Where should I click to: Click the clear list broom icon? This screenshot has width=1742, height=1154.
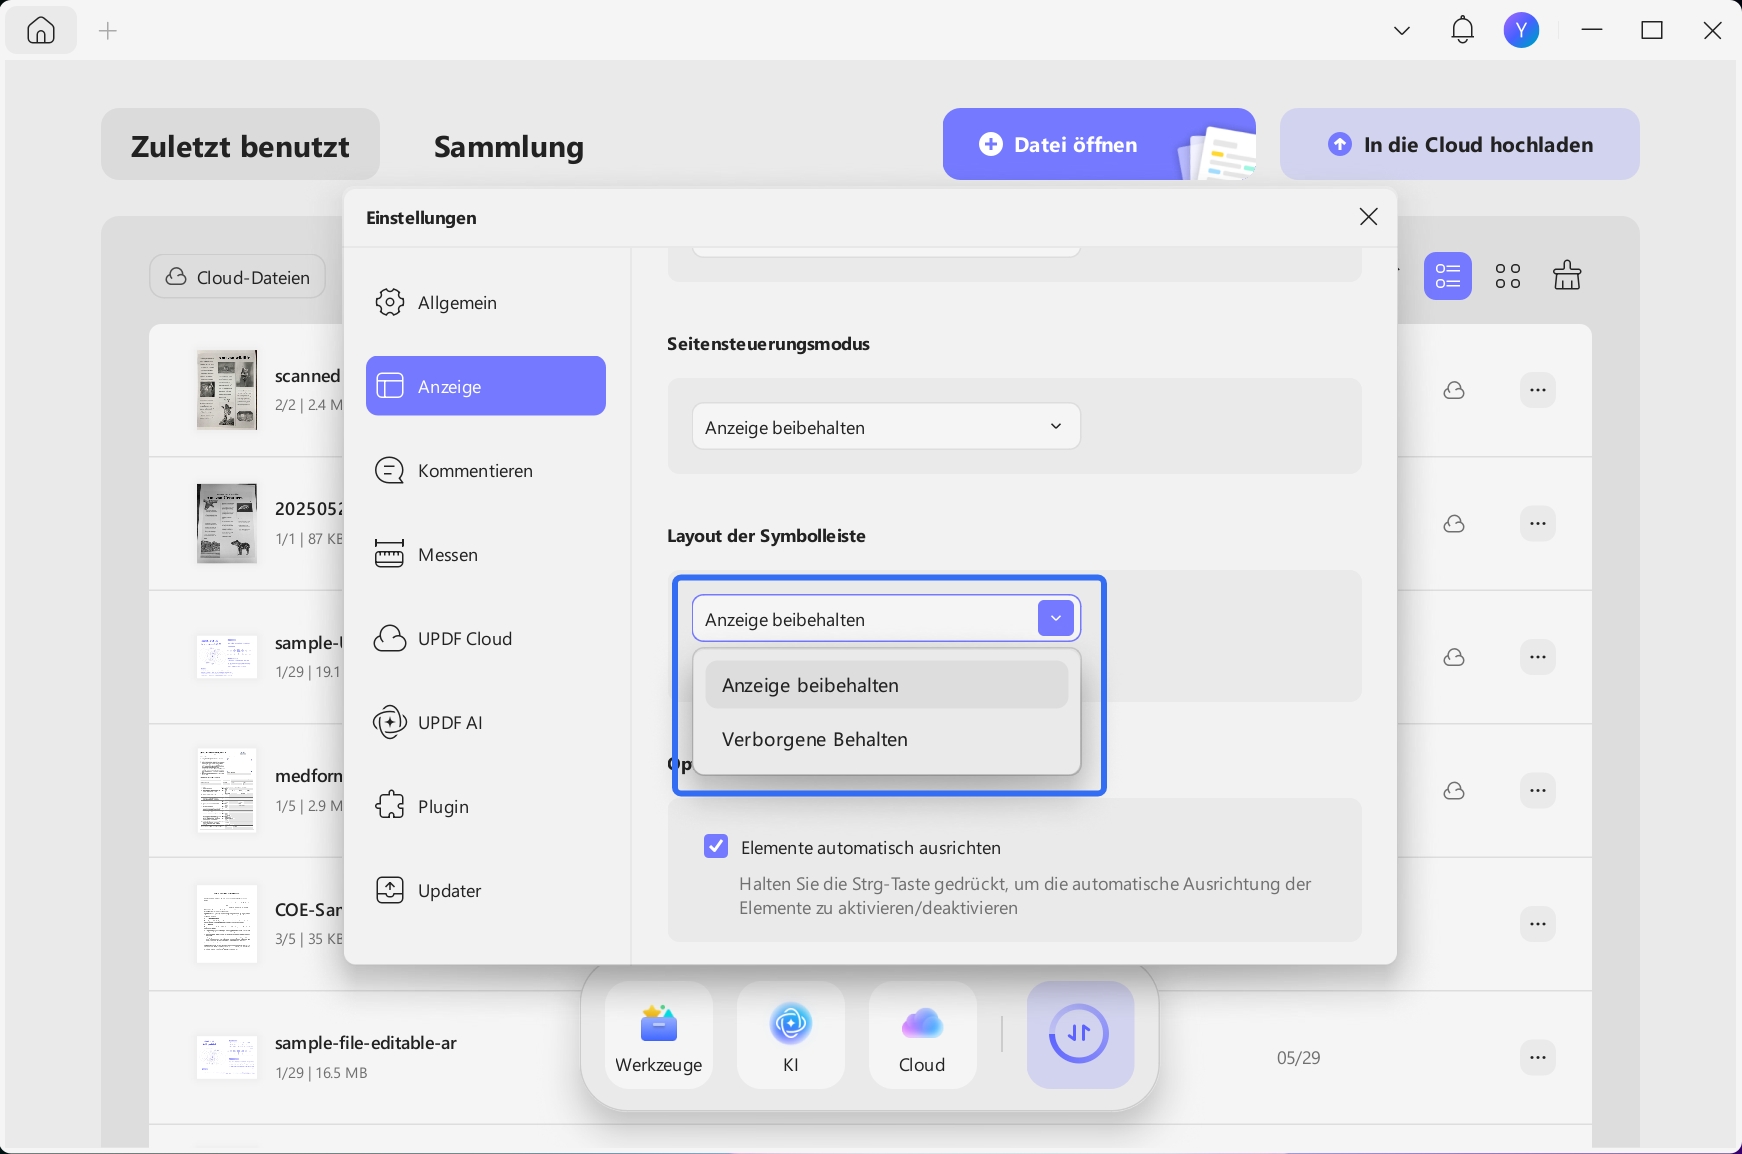1567,275
